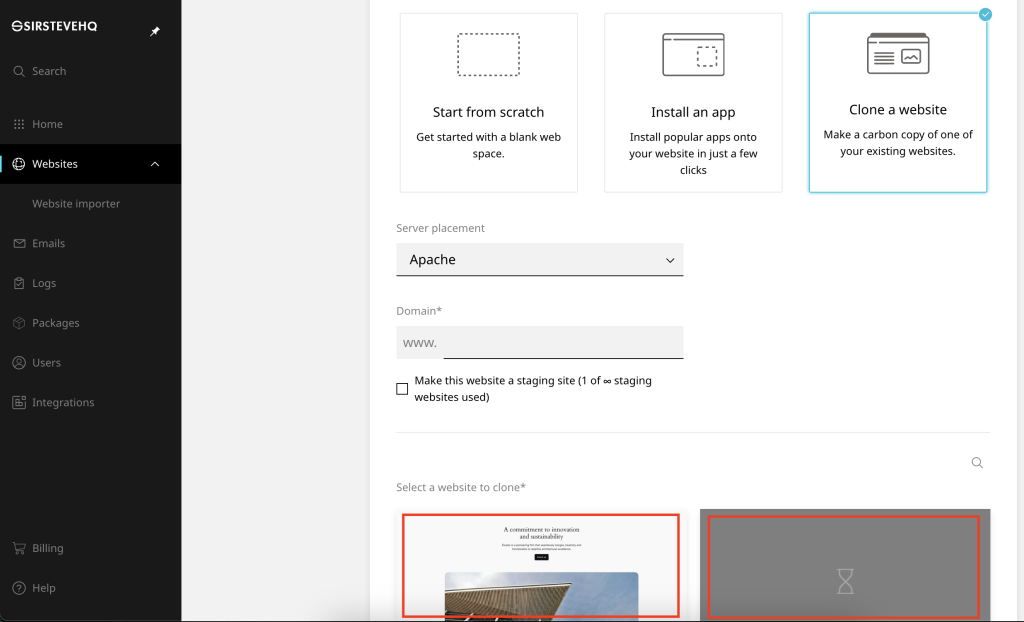1024x622 pixels.
Task: Select the architecture website thumbnail to clone
Action: coord(541,566)
